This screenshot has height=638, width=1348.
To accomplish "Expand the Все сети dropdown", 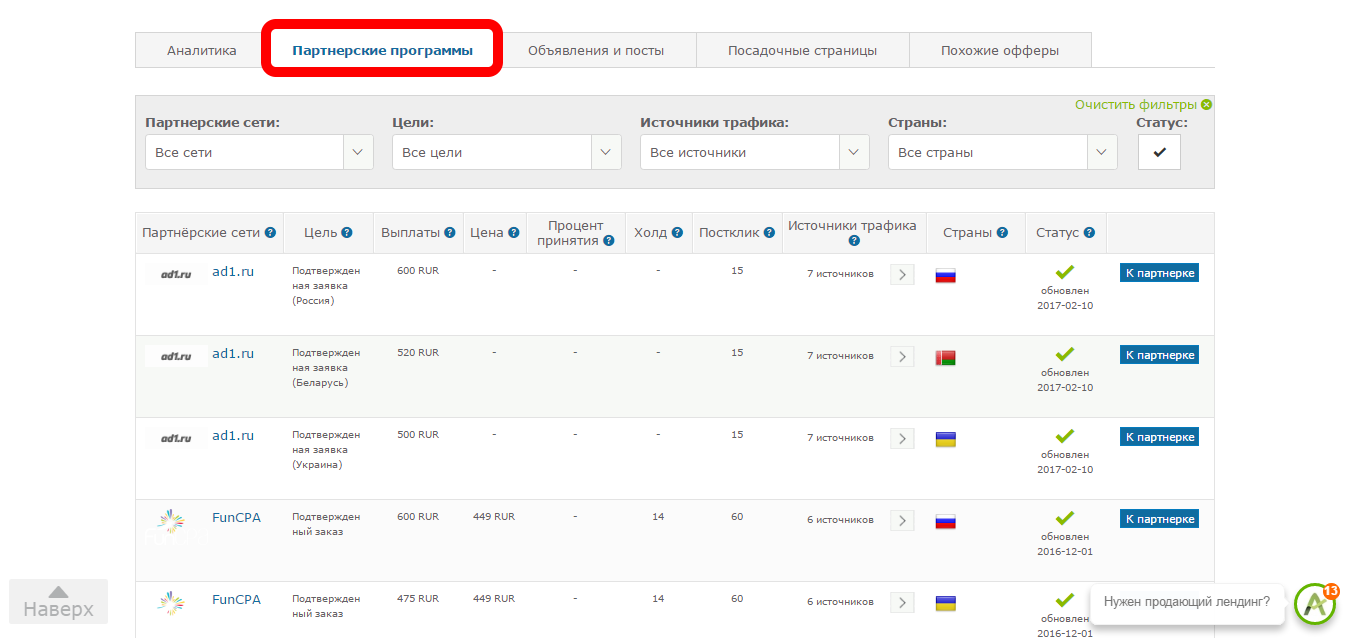I will [x=259, y=153].
